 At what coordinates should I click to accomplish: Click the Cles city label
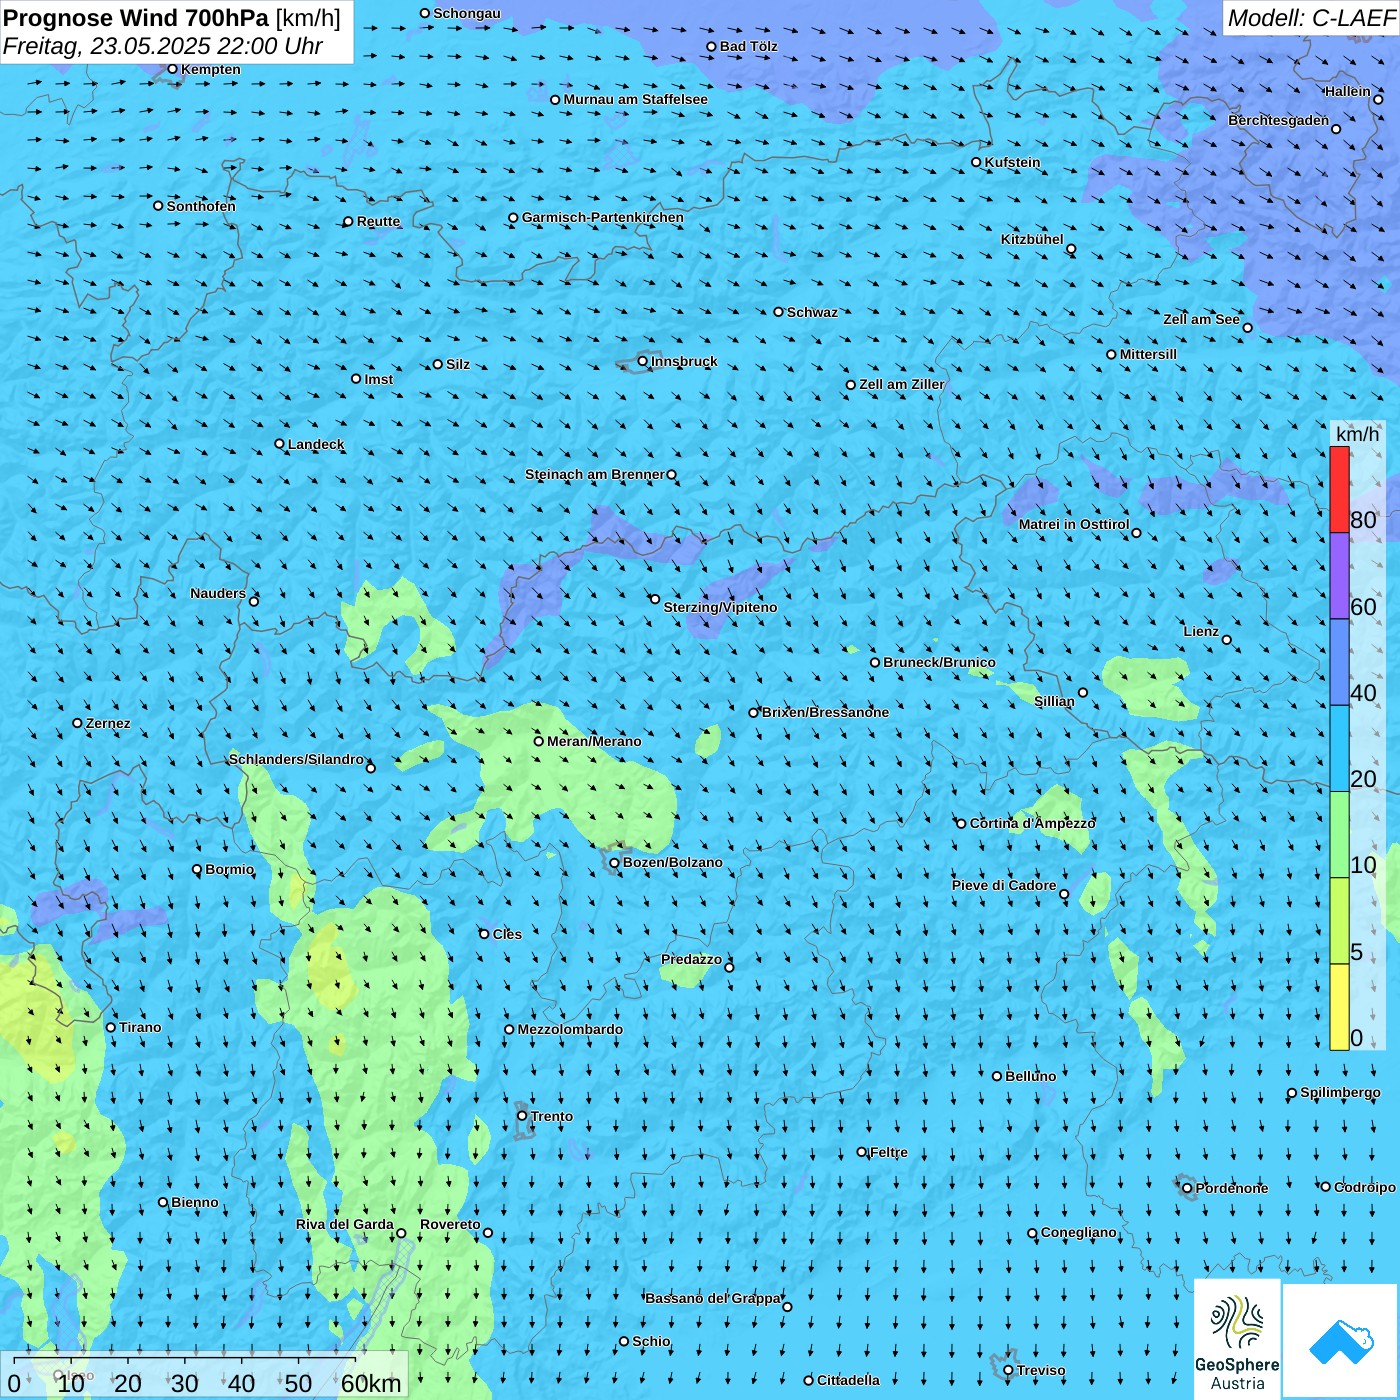tap(507, 934)
